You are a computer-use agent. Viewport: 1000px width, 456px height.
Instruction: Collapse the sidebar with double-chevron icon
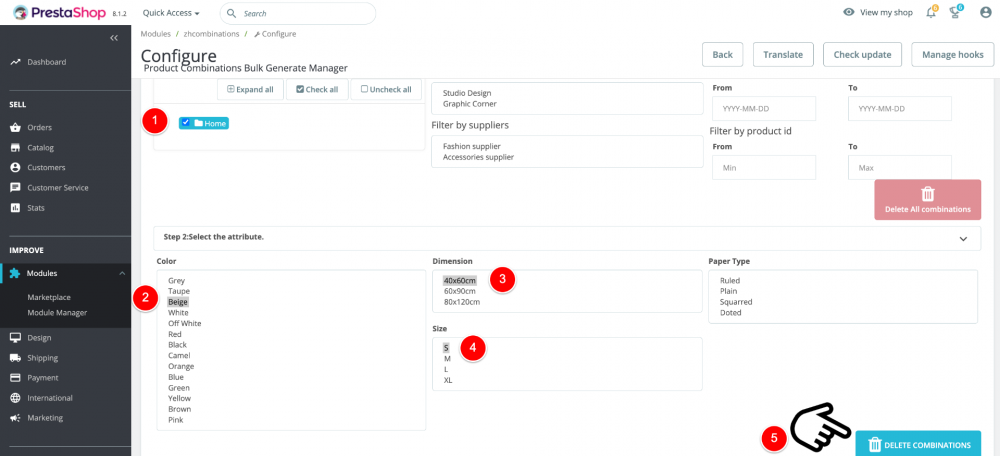click(x=114, y=37)
